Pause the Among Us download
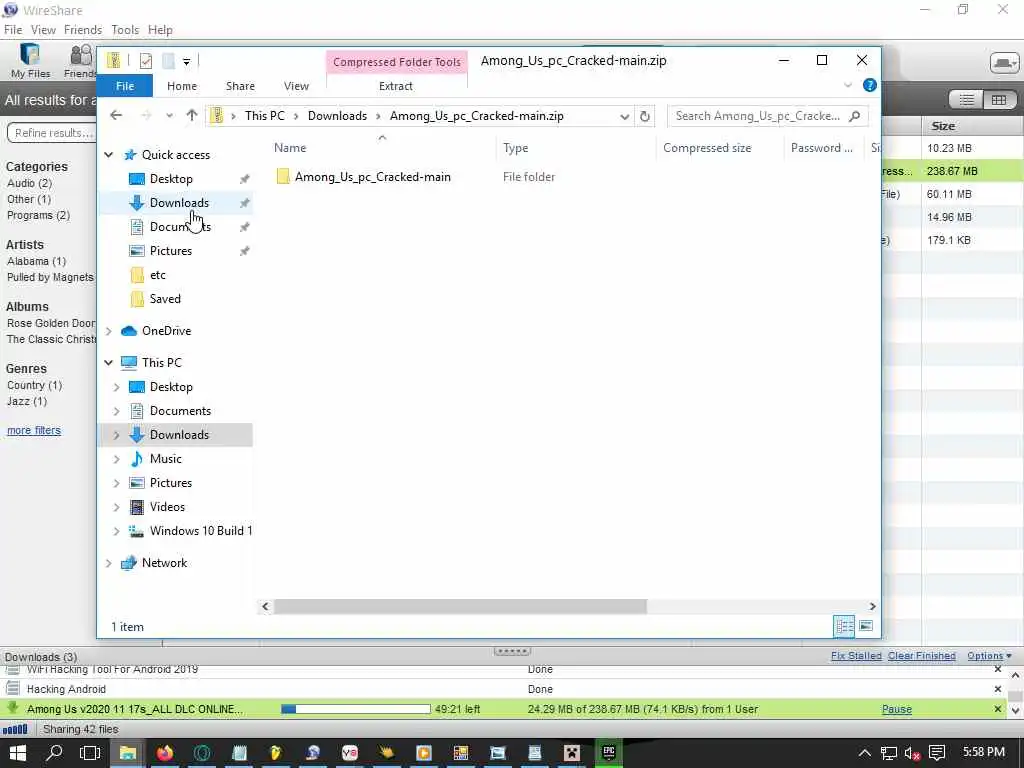This screenshot has height=768, width=1024. point(897,709)
